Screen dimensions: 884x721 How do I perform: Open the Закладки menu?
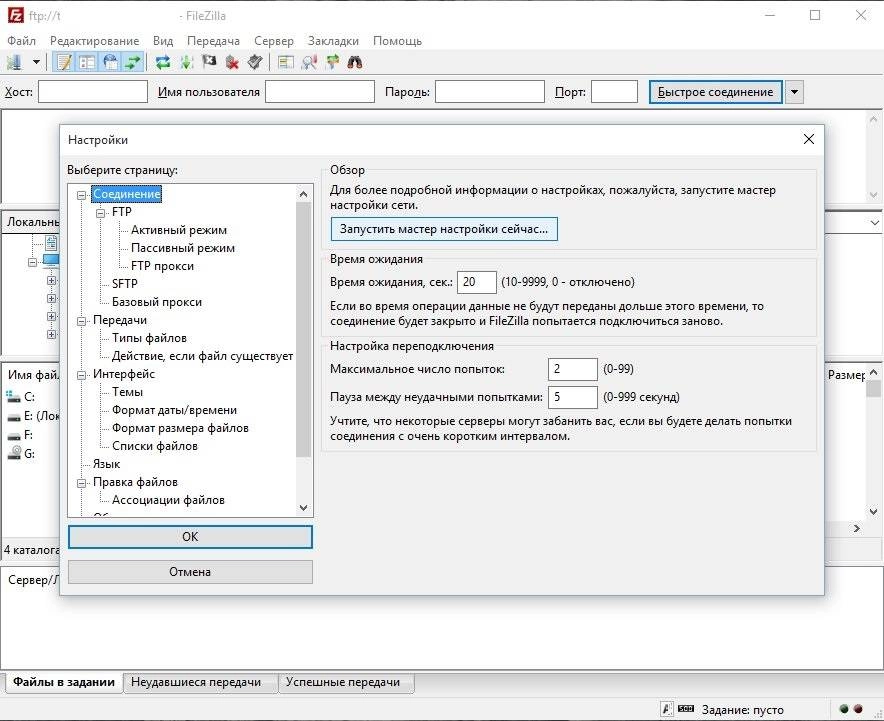pyautogui.click(x=333, y=41)
